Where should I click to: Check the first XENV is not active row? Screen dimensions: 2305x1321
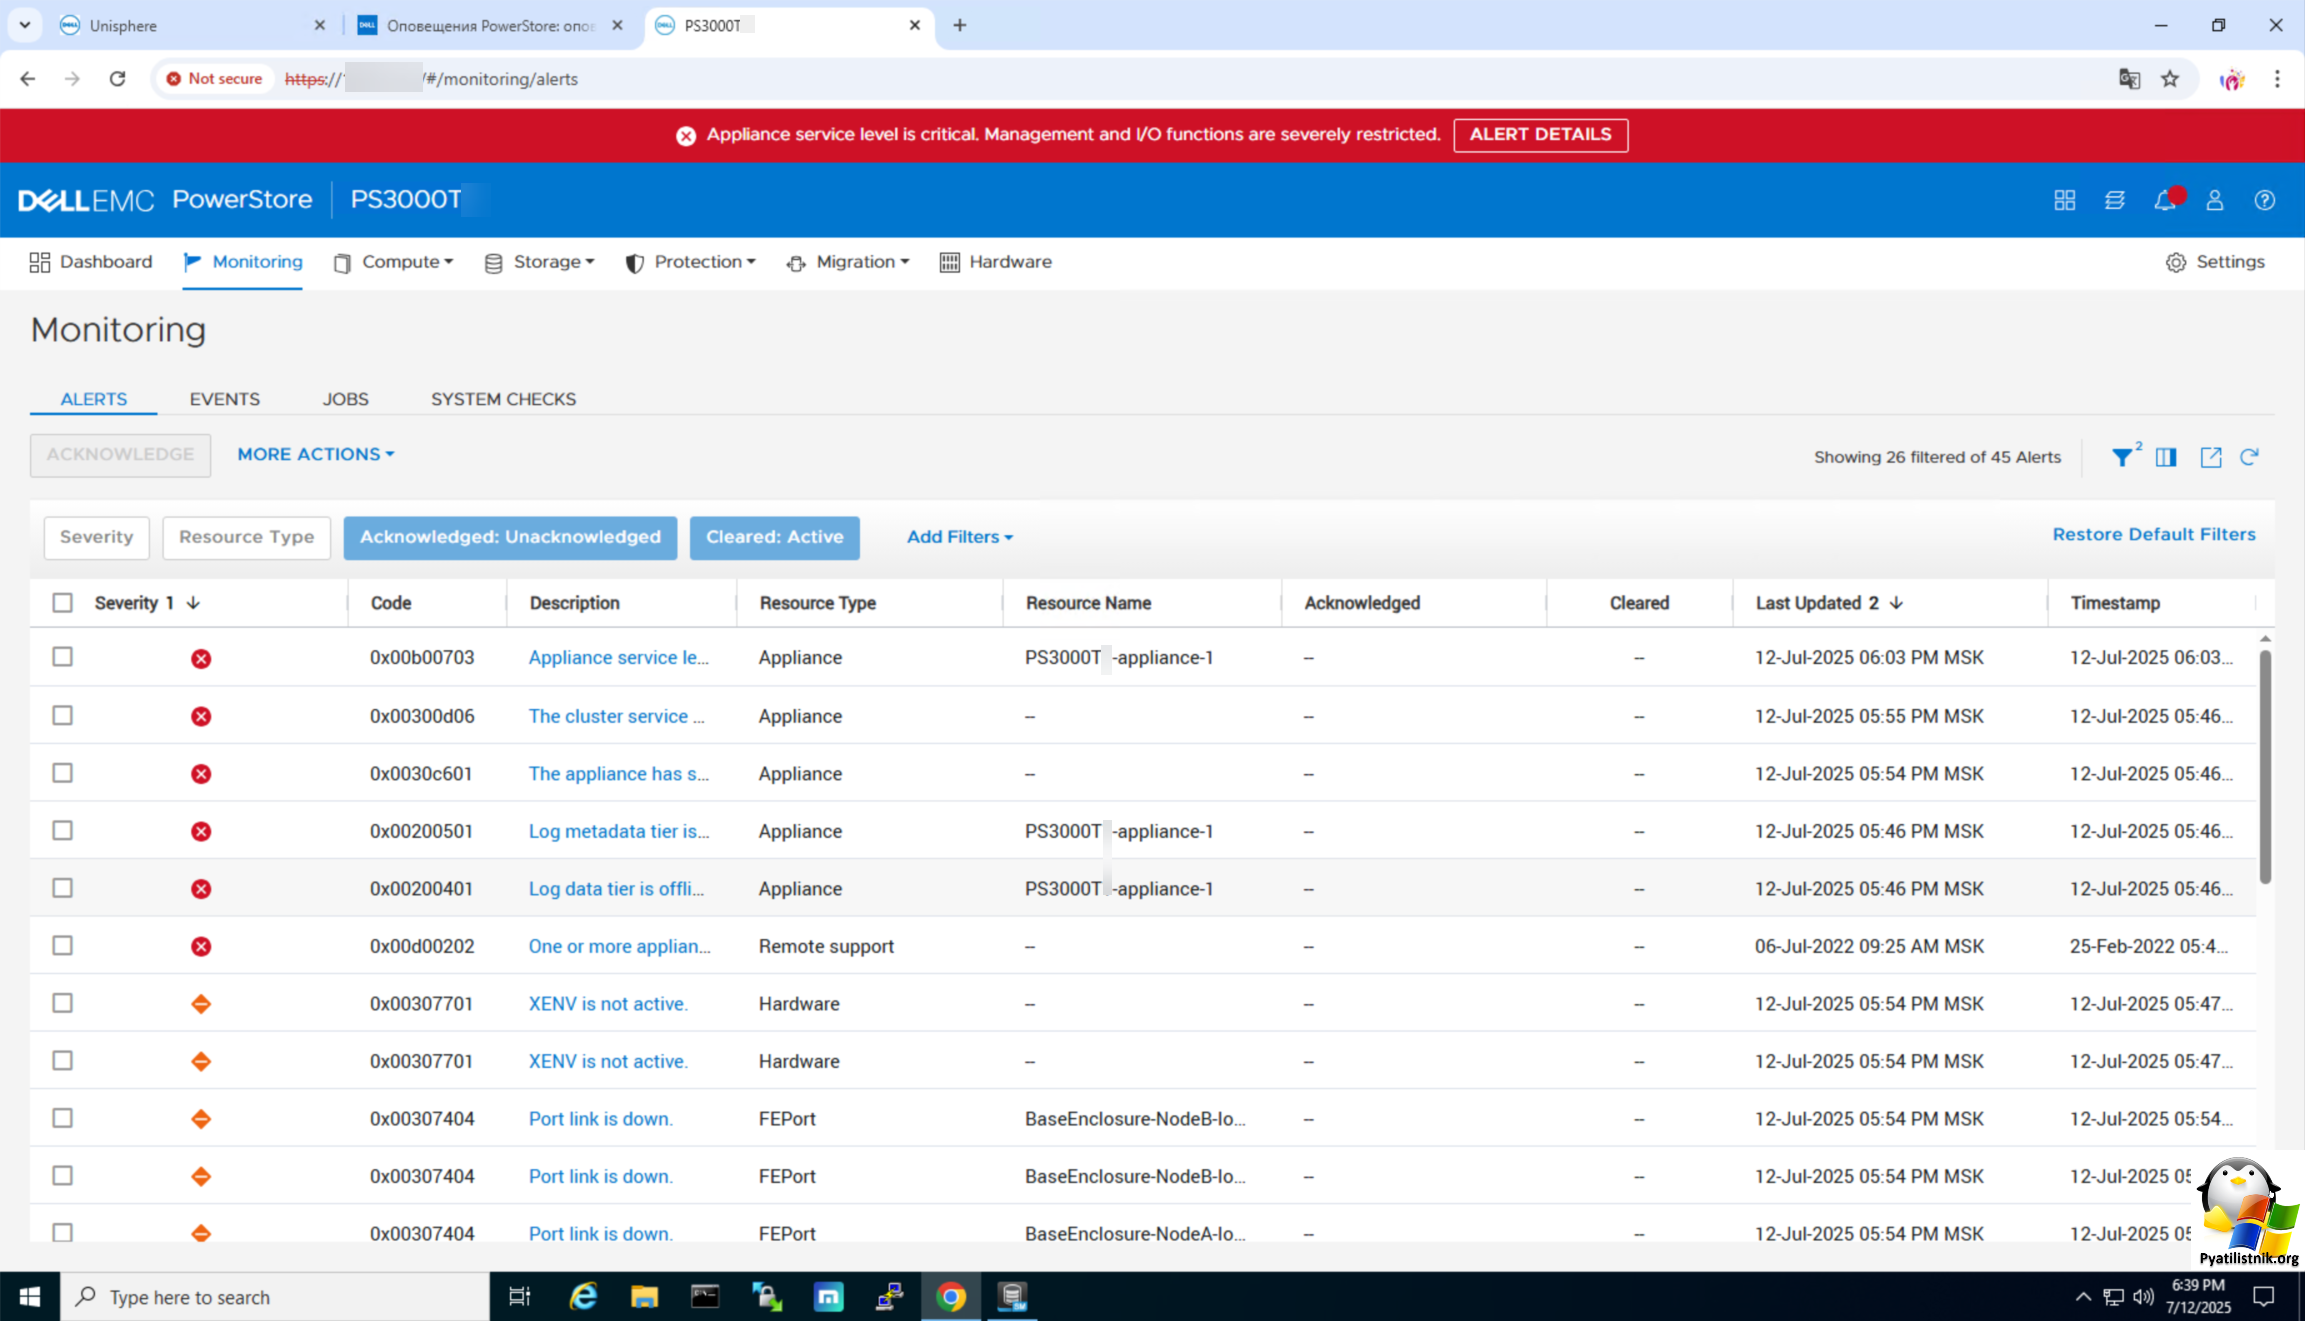[63, 1003]
